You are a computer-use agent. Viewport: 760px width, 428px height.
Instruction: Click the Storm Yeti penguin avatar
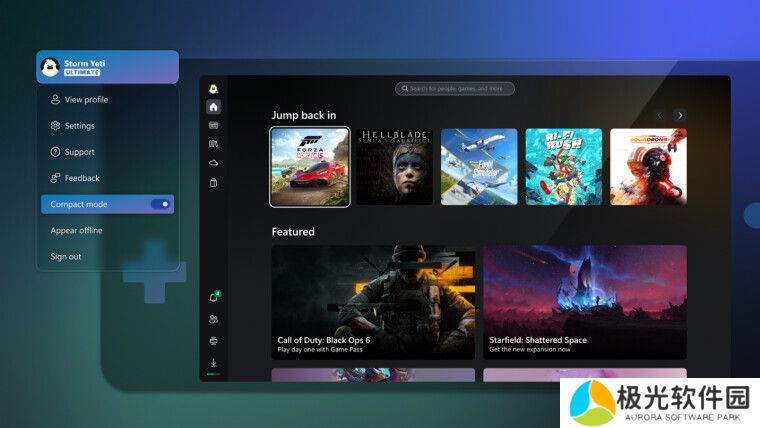point(50,67)
